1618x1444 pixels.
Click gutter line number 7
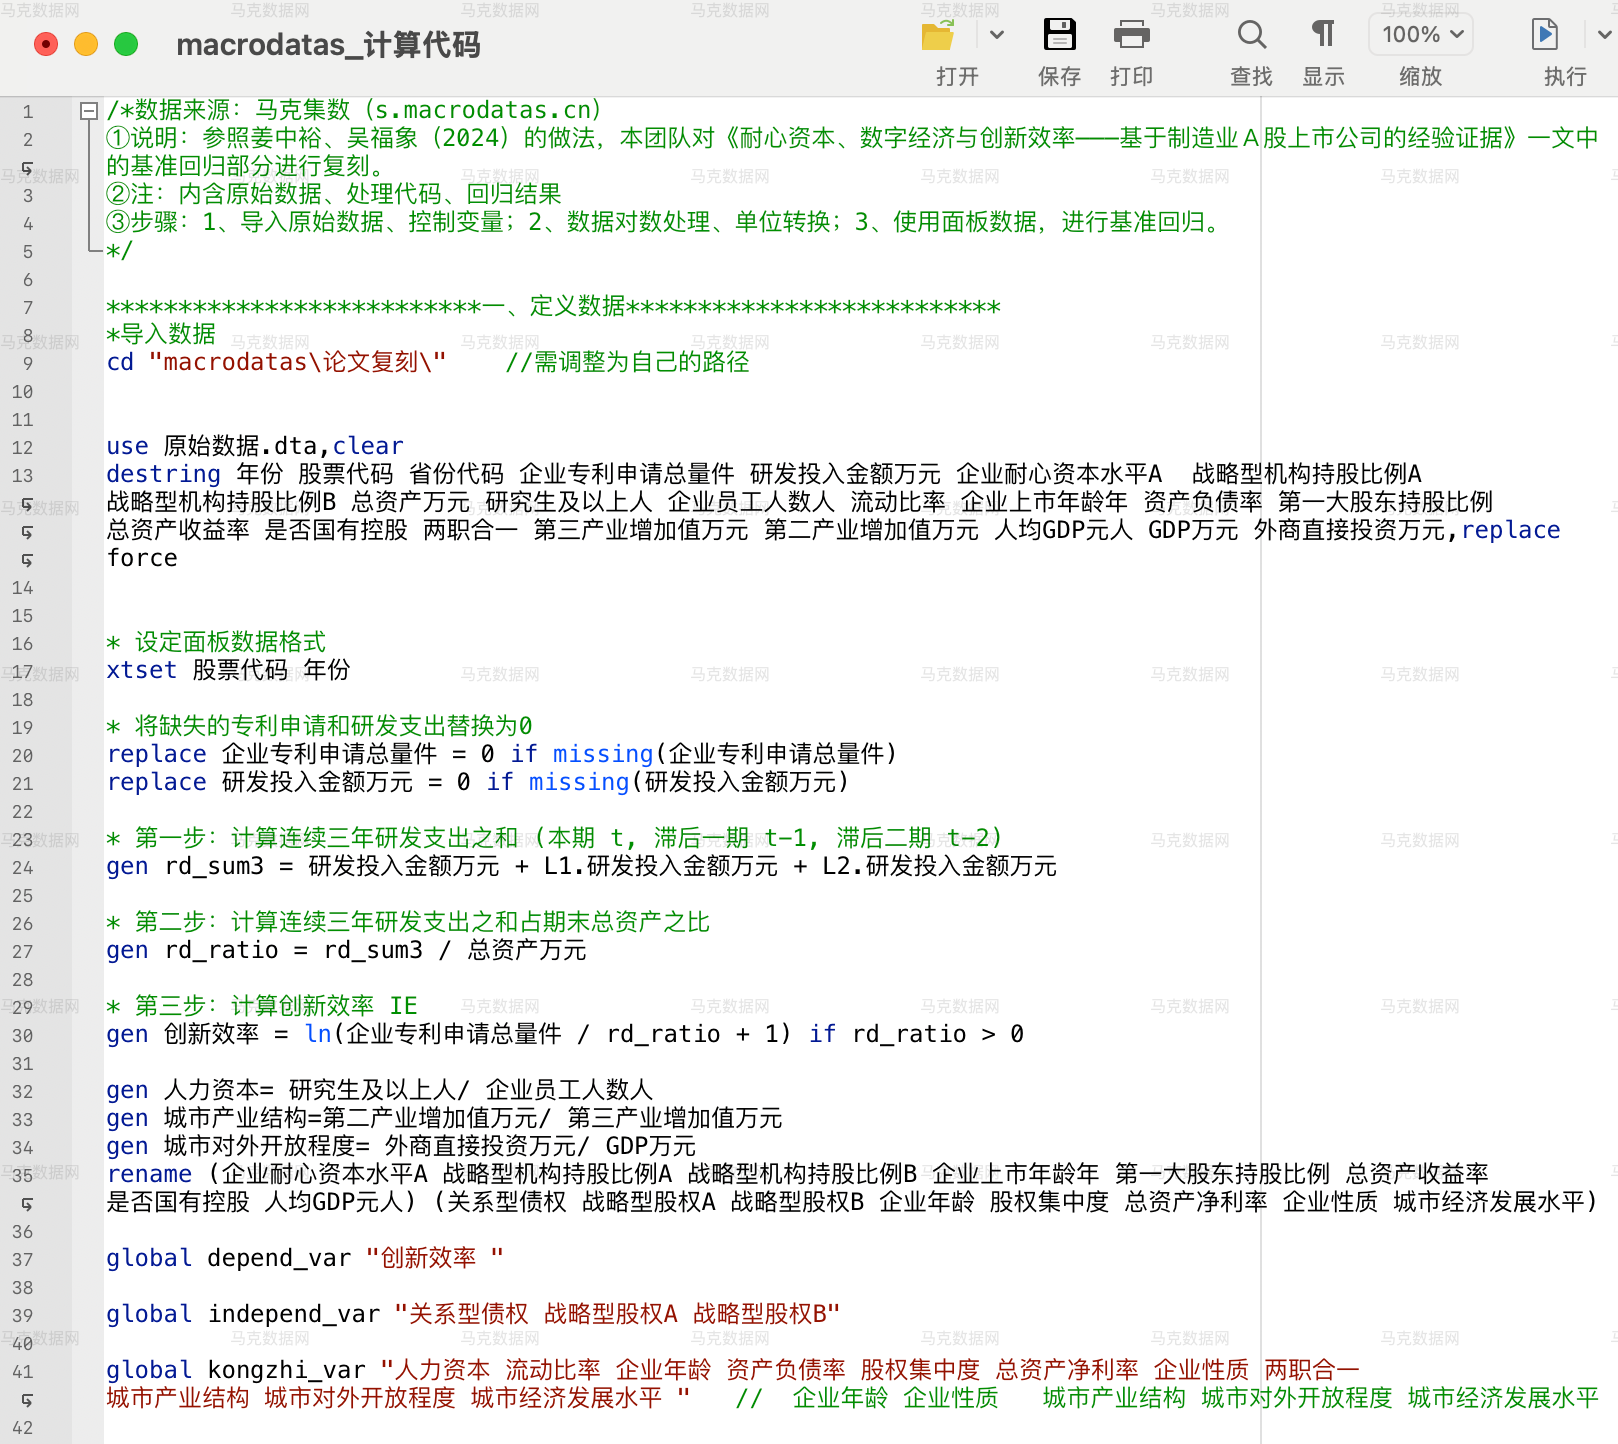pyautogui.click(x=28, y=308)
